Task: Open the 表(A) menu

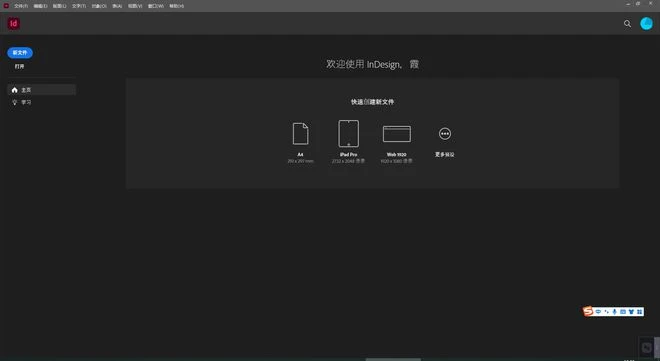Action: (x=117, y=6)
